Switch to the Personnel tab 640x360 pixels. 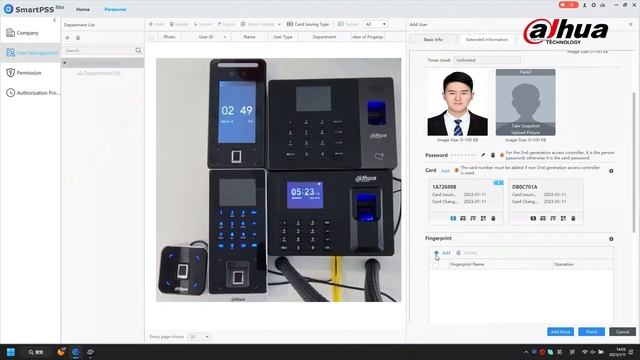115,9
